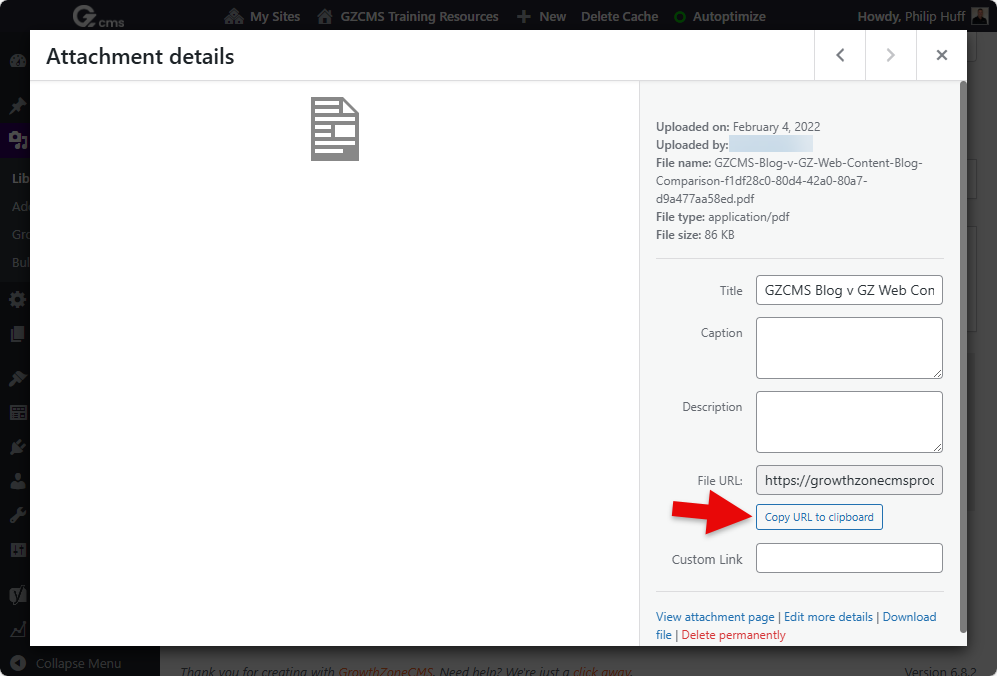The width and height of the screenshot is (997, 676).
Task: Click inside the Title text field
Action: tap(848, 290)
